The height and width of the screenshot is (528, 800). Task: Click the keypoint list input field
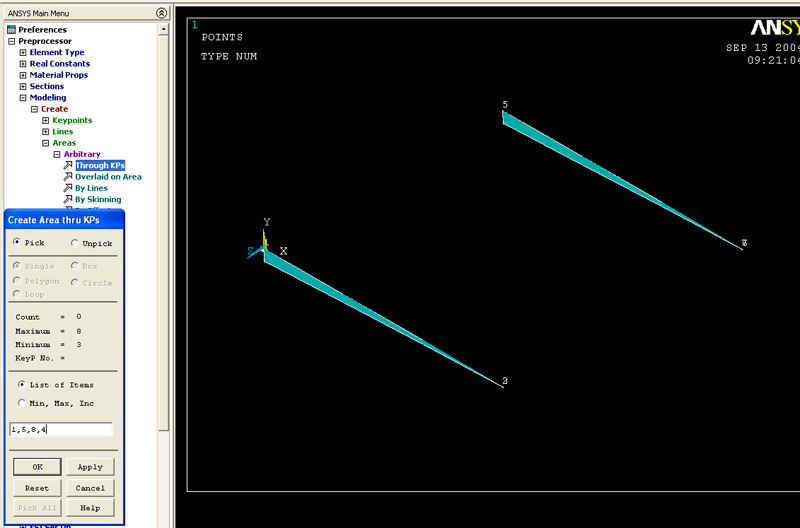pyautogui.click(x=61, y=429)
